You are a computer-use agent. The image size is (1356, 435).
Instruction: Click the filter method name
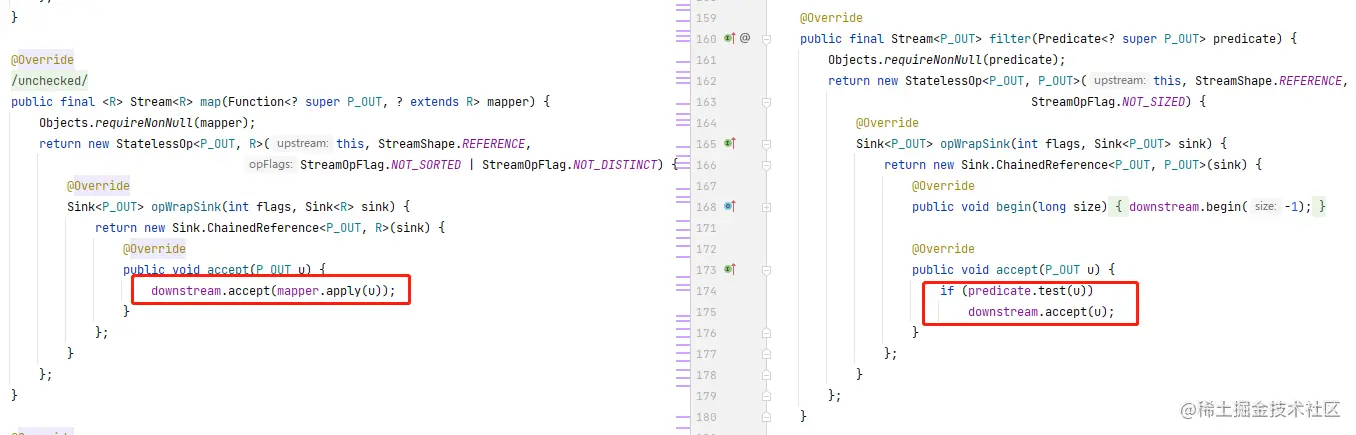[x=1010, y=39]
